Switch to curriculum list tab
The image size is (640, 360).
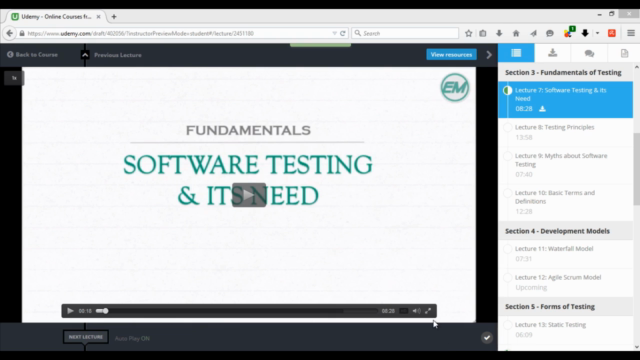(x=516, y=53)
